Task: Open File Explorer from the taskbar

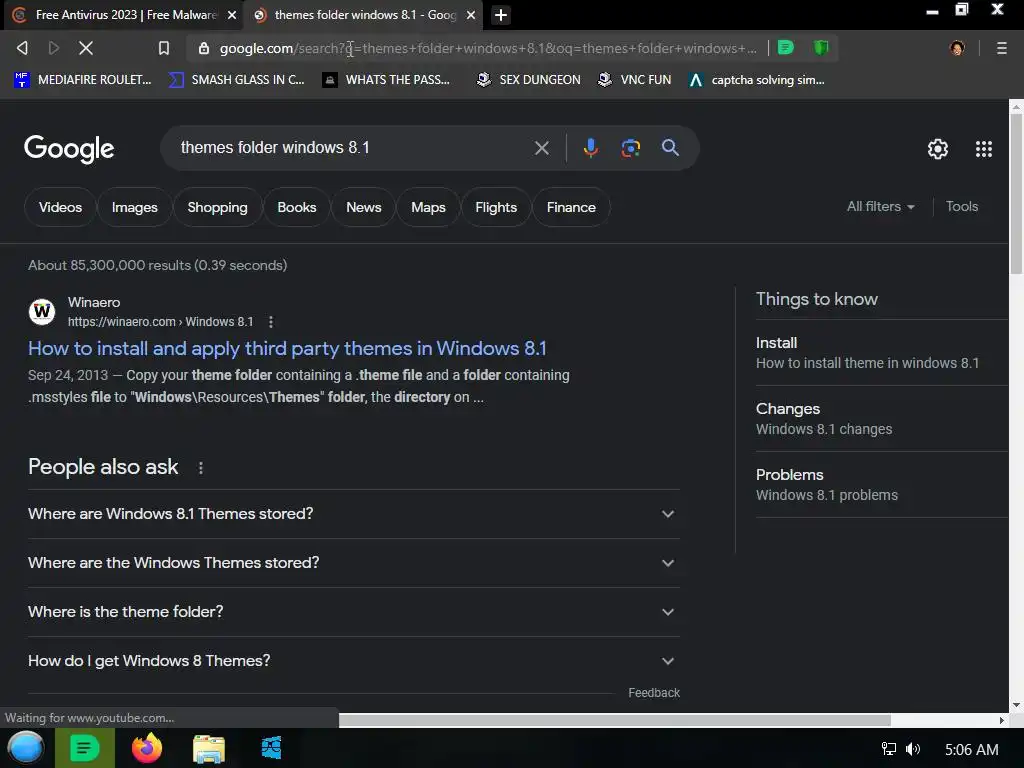Action: [209, 749]
